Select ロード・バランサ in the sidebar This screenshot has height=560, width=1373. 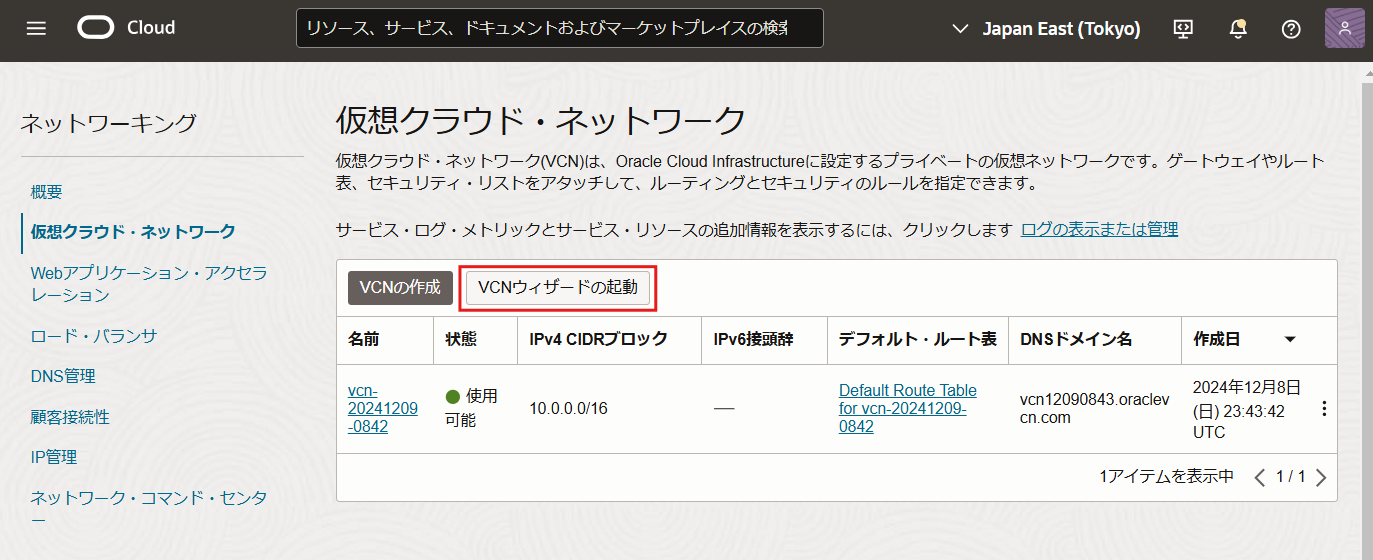[94, 336]
